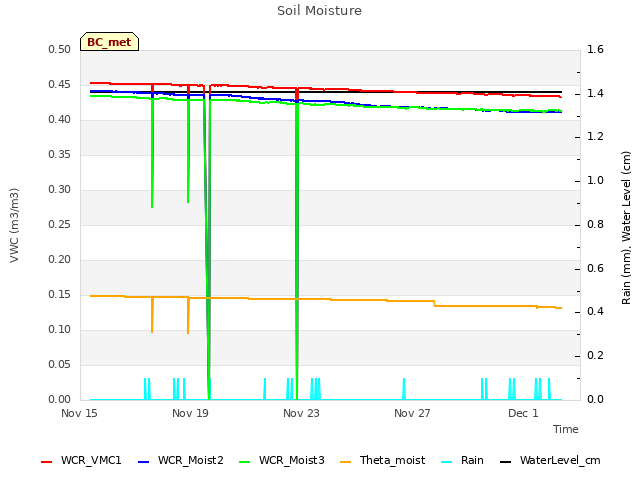Click the 0.6 right axis tick label
Viewport: 640px width, 480px height.
(595, 269)
